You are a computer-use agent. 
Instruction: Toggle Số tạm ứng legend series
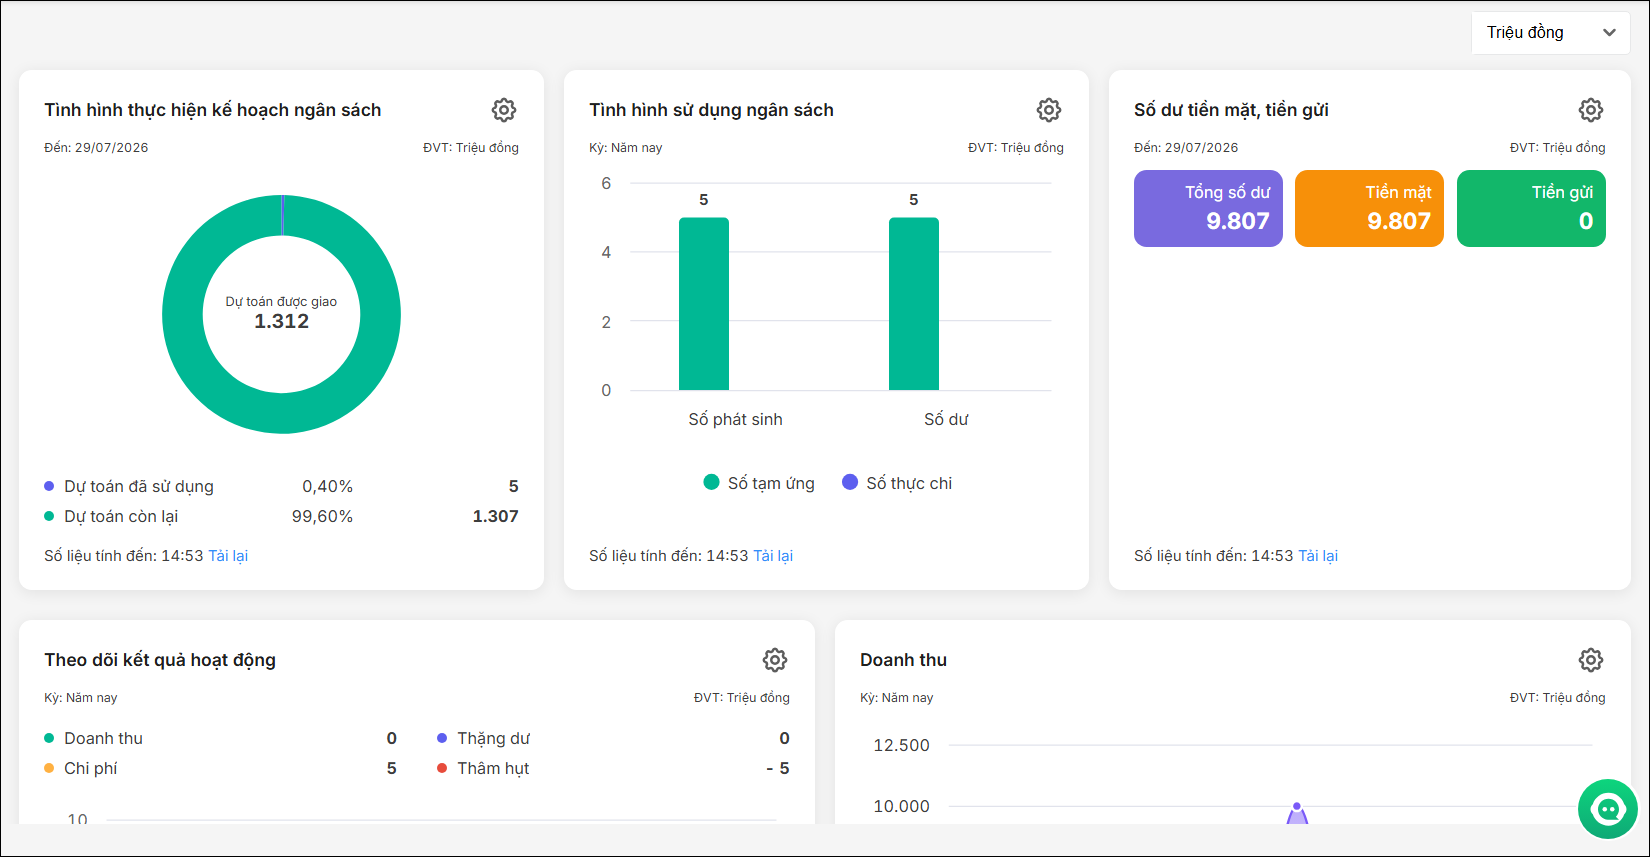click(x=759, y=483)
